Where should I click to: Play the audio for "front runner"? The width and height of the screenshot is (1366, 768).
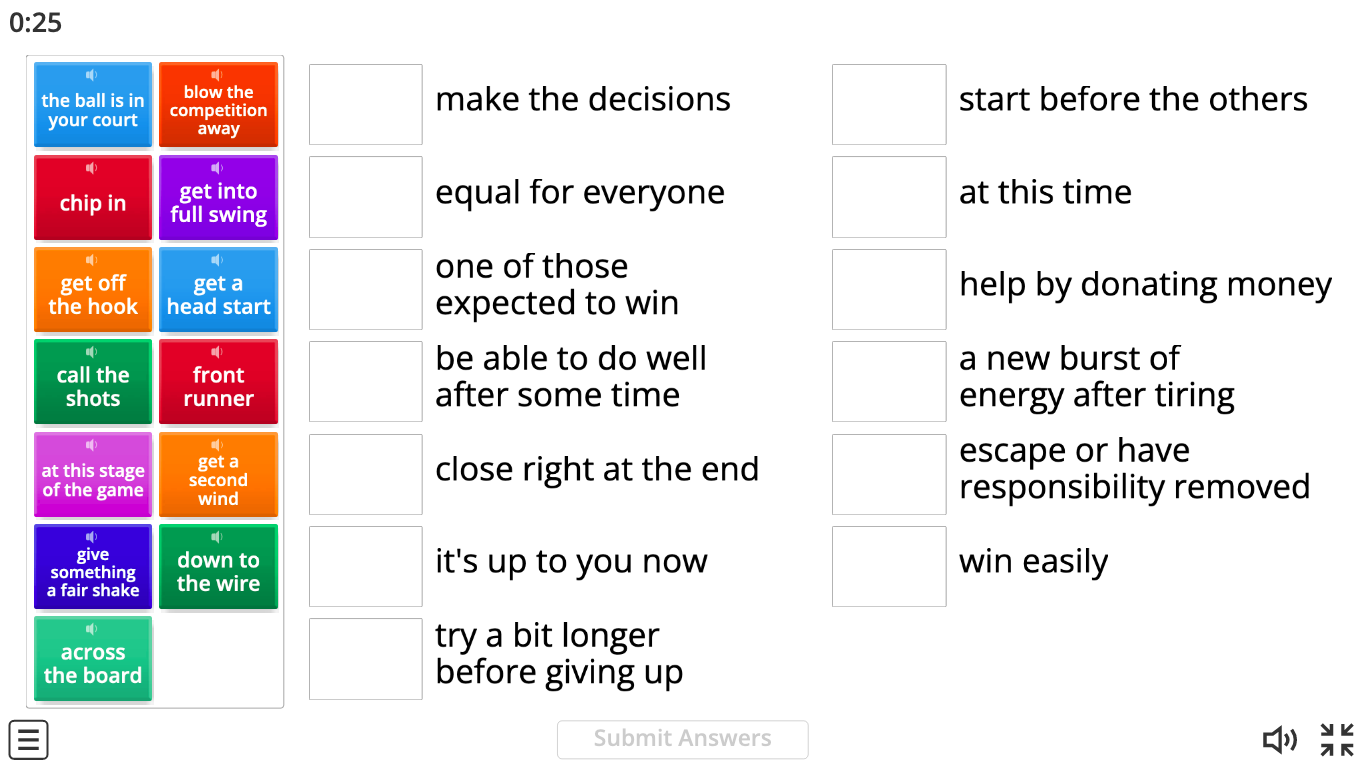click(218, 350)
